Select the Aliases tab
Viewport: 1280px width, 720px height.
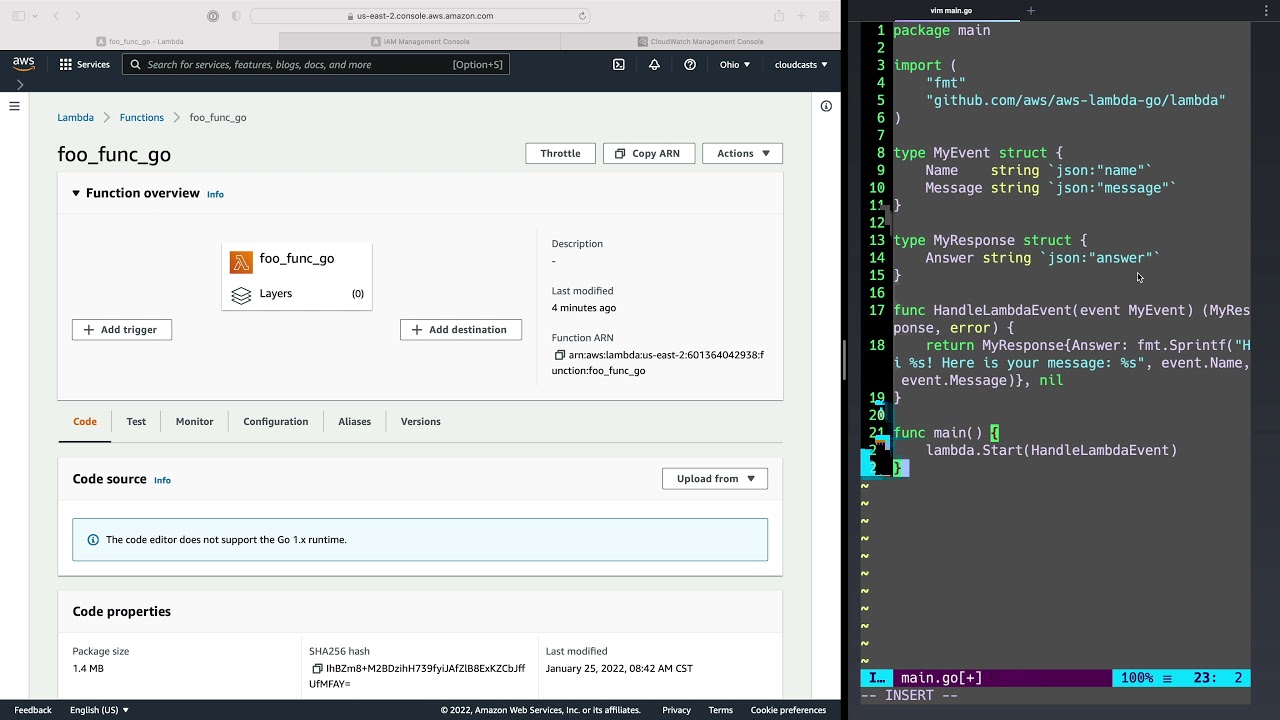click(354, 422)
